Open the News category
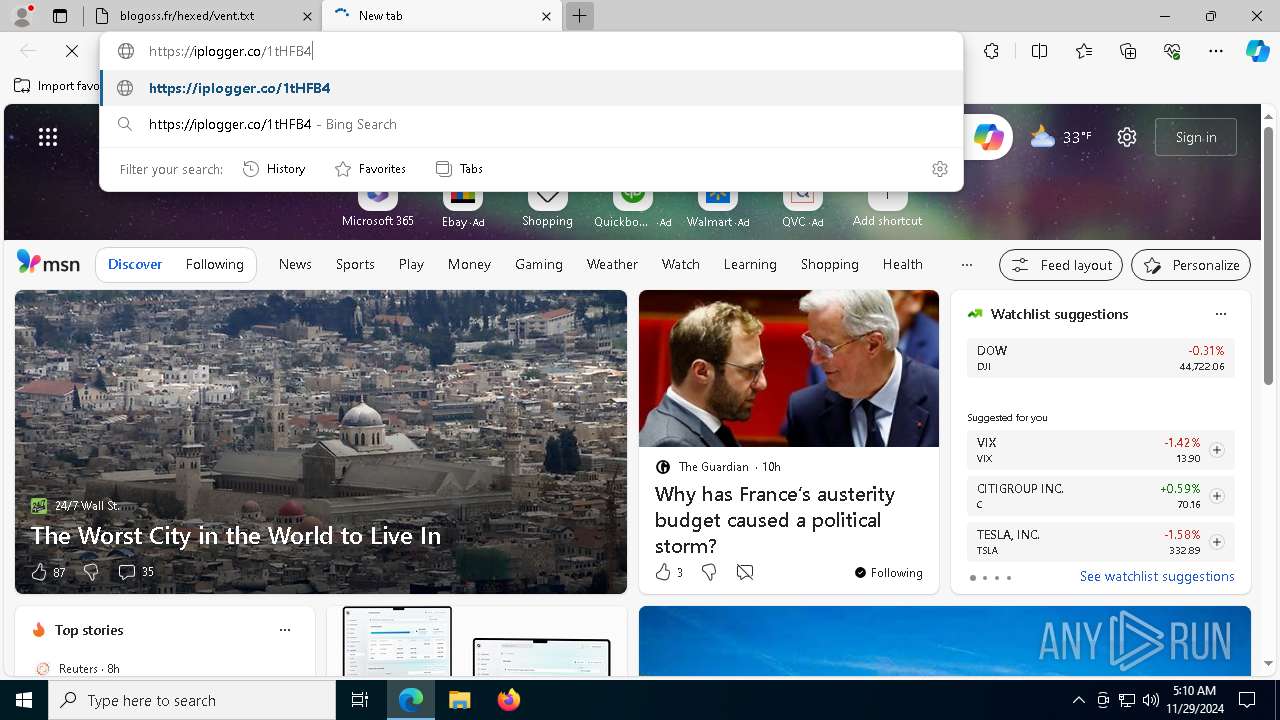Viewport: 1280px width, 720px height. [295, 264]
